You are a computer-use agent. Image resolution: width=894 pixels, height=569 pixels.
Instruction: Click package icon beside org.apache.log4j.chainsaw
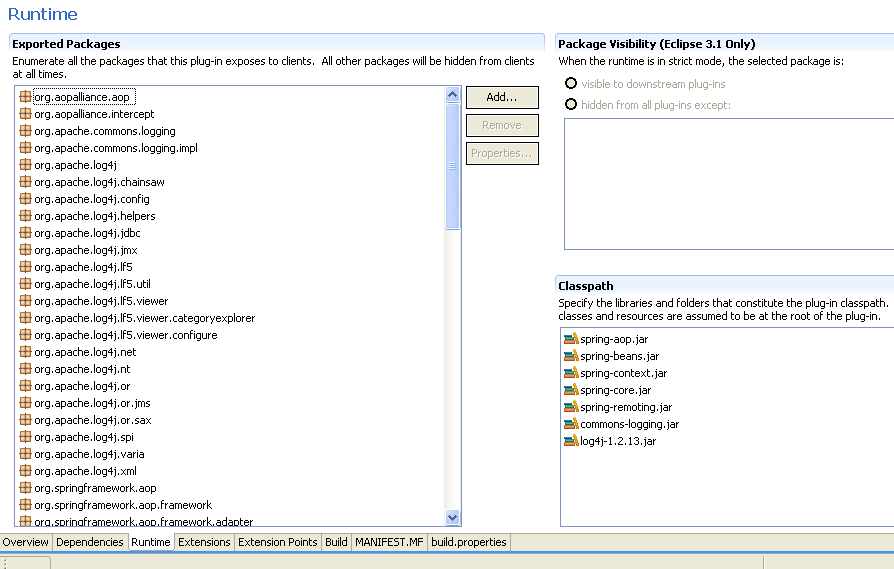pyautogui.click(x=25, y=182)
